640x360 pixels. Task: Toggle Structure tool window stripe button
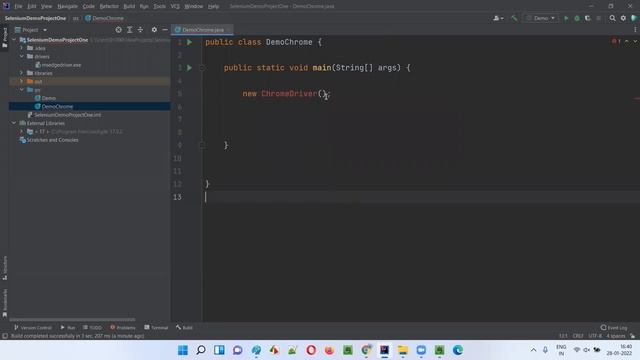click(x=4, y=268)
